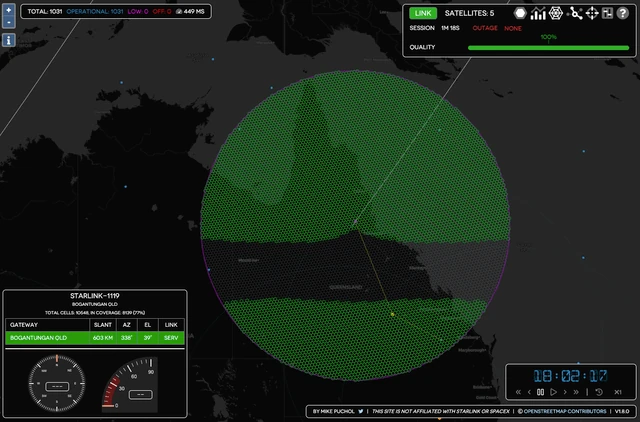Toggle the hexagon coverage cells icon
Image resolution: width=640 pixels, height=422 pixels.
pyautogui.click(x=520, y=13)
